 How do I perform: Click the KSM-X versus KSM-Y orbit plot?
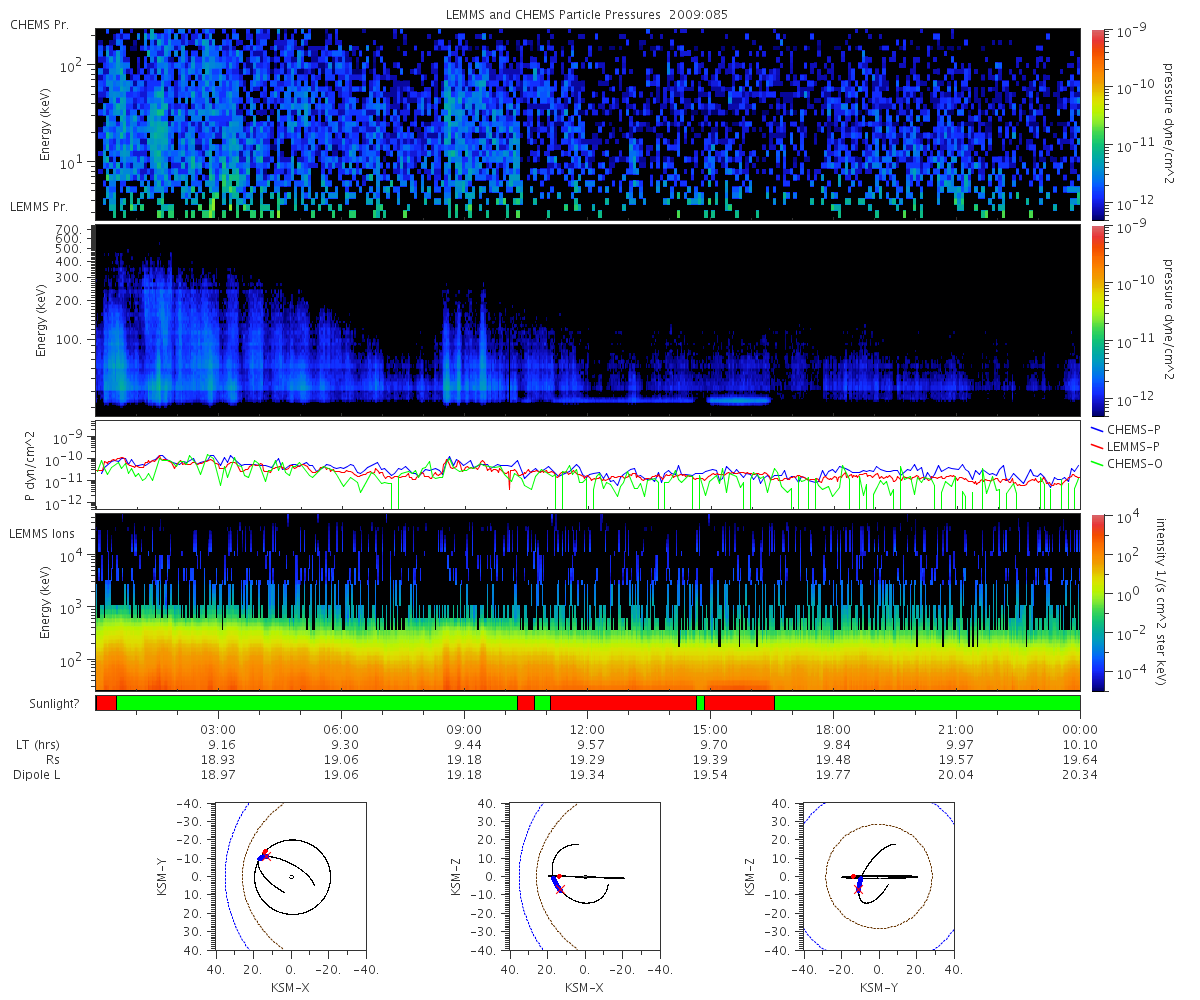[x=290, y=876]
